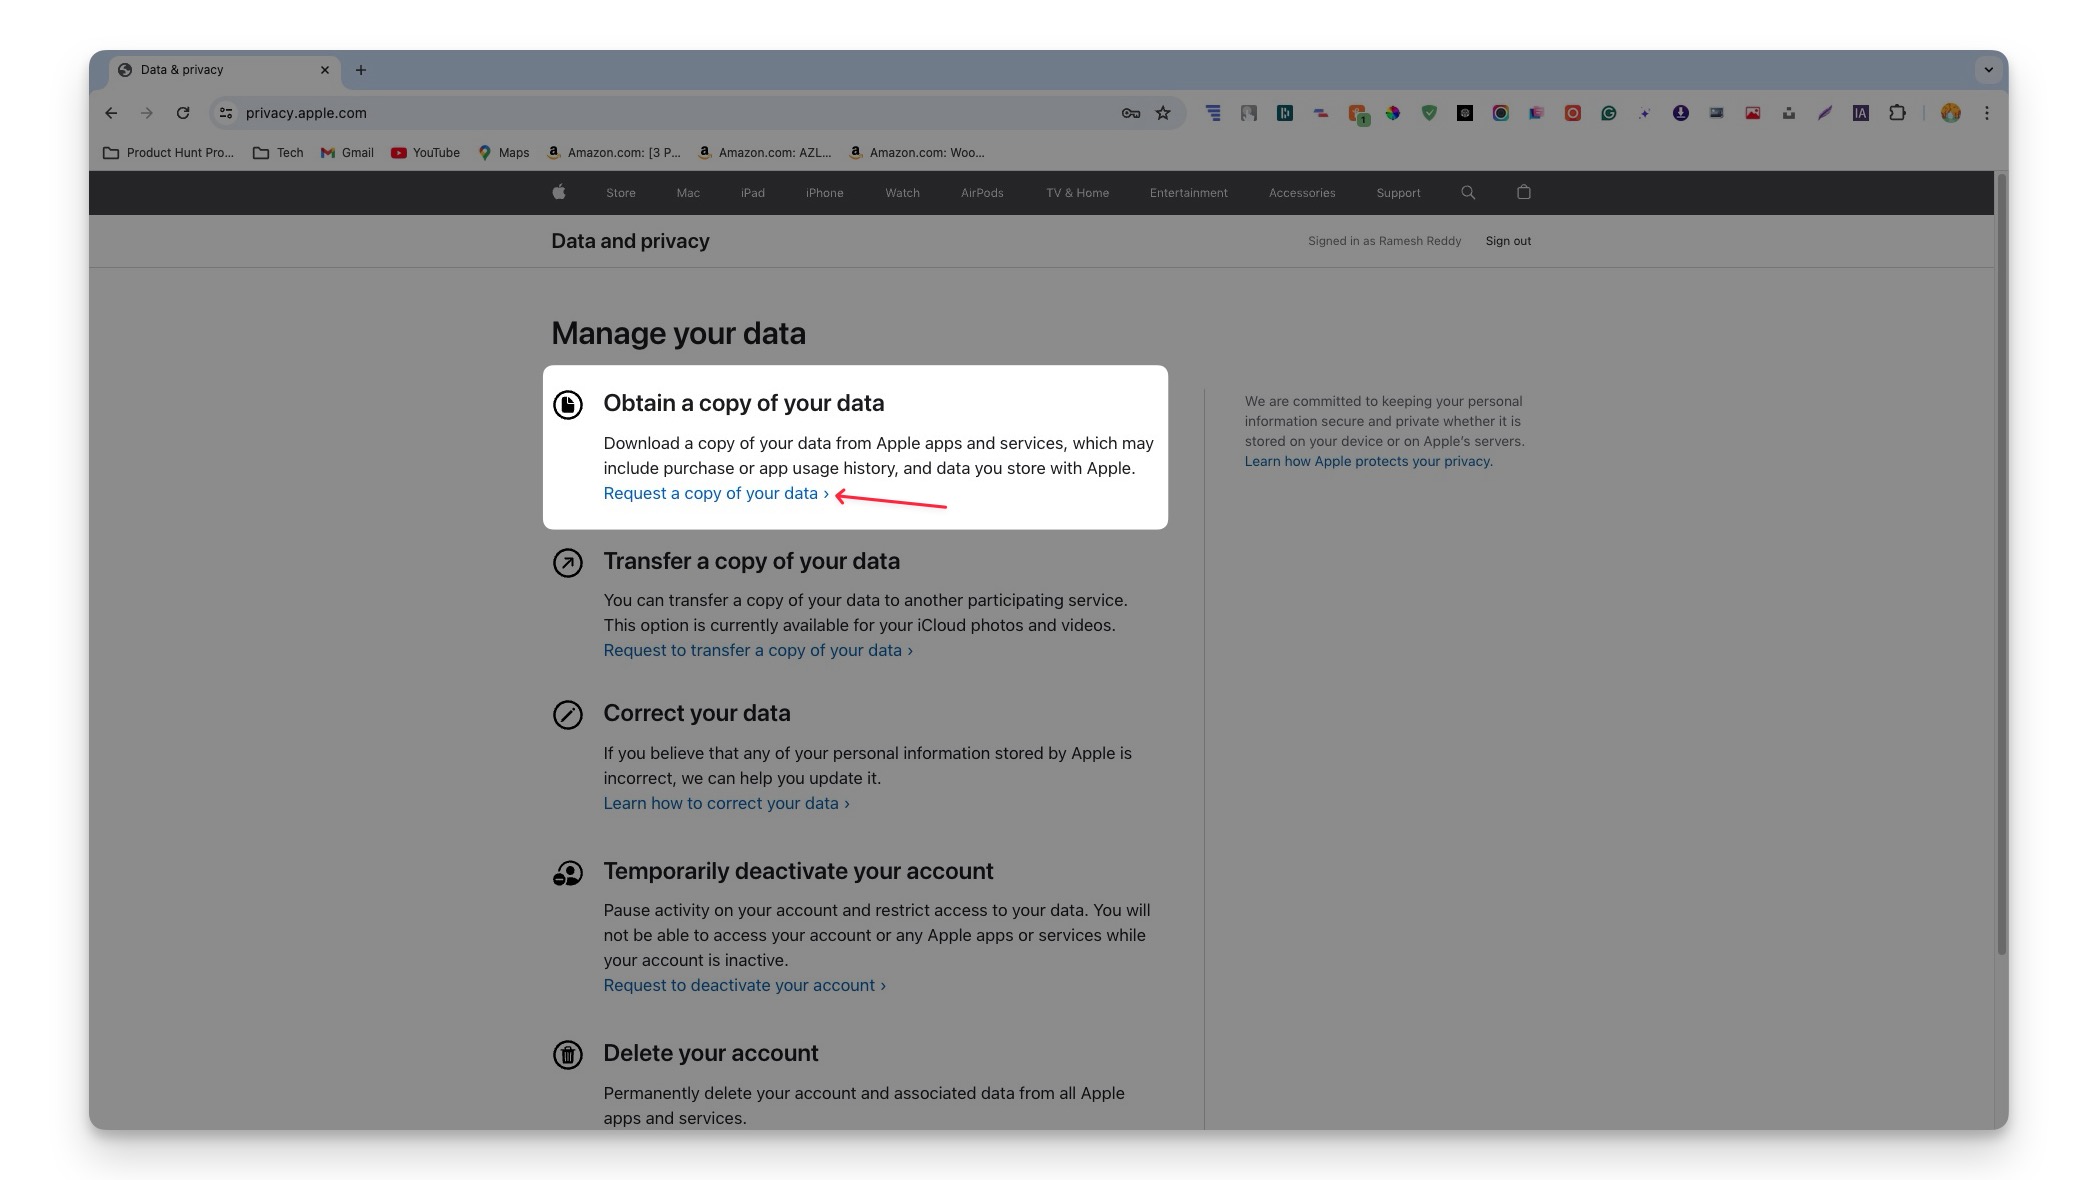Click the Obtain a copy document icon

pos(568,405)
